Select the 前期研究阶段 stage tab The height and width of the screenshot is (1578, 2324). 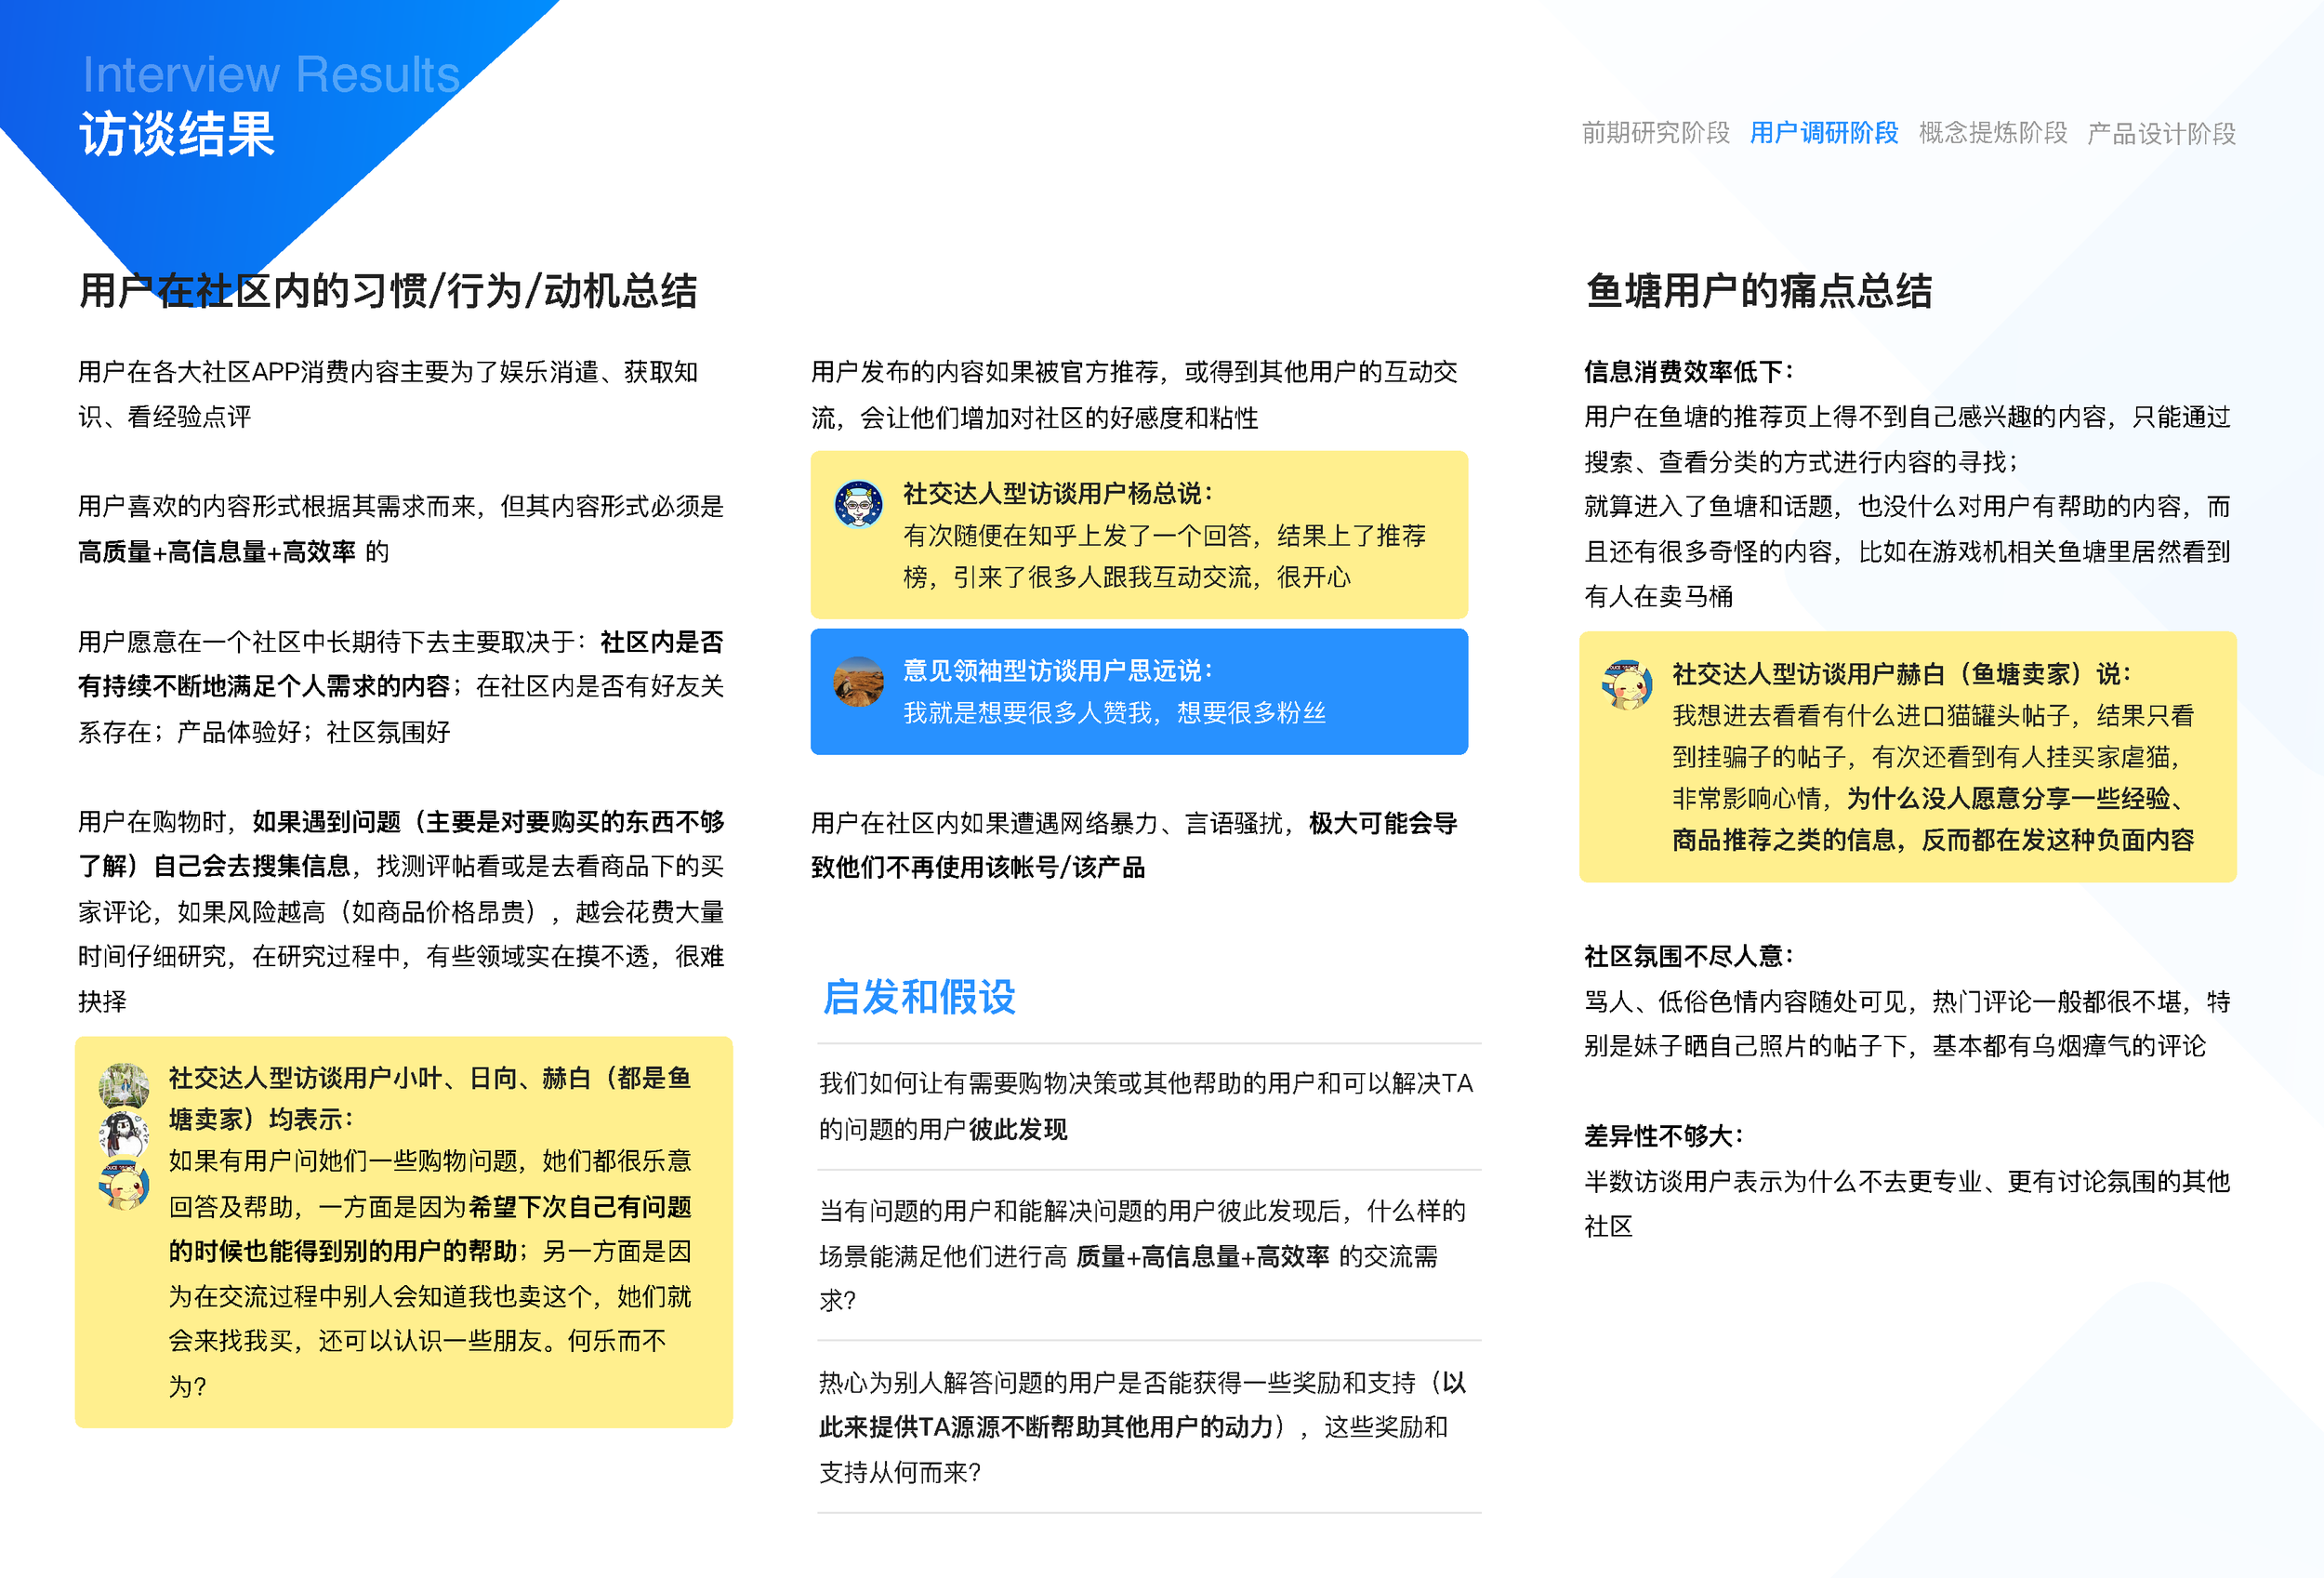1655,133
